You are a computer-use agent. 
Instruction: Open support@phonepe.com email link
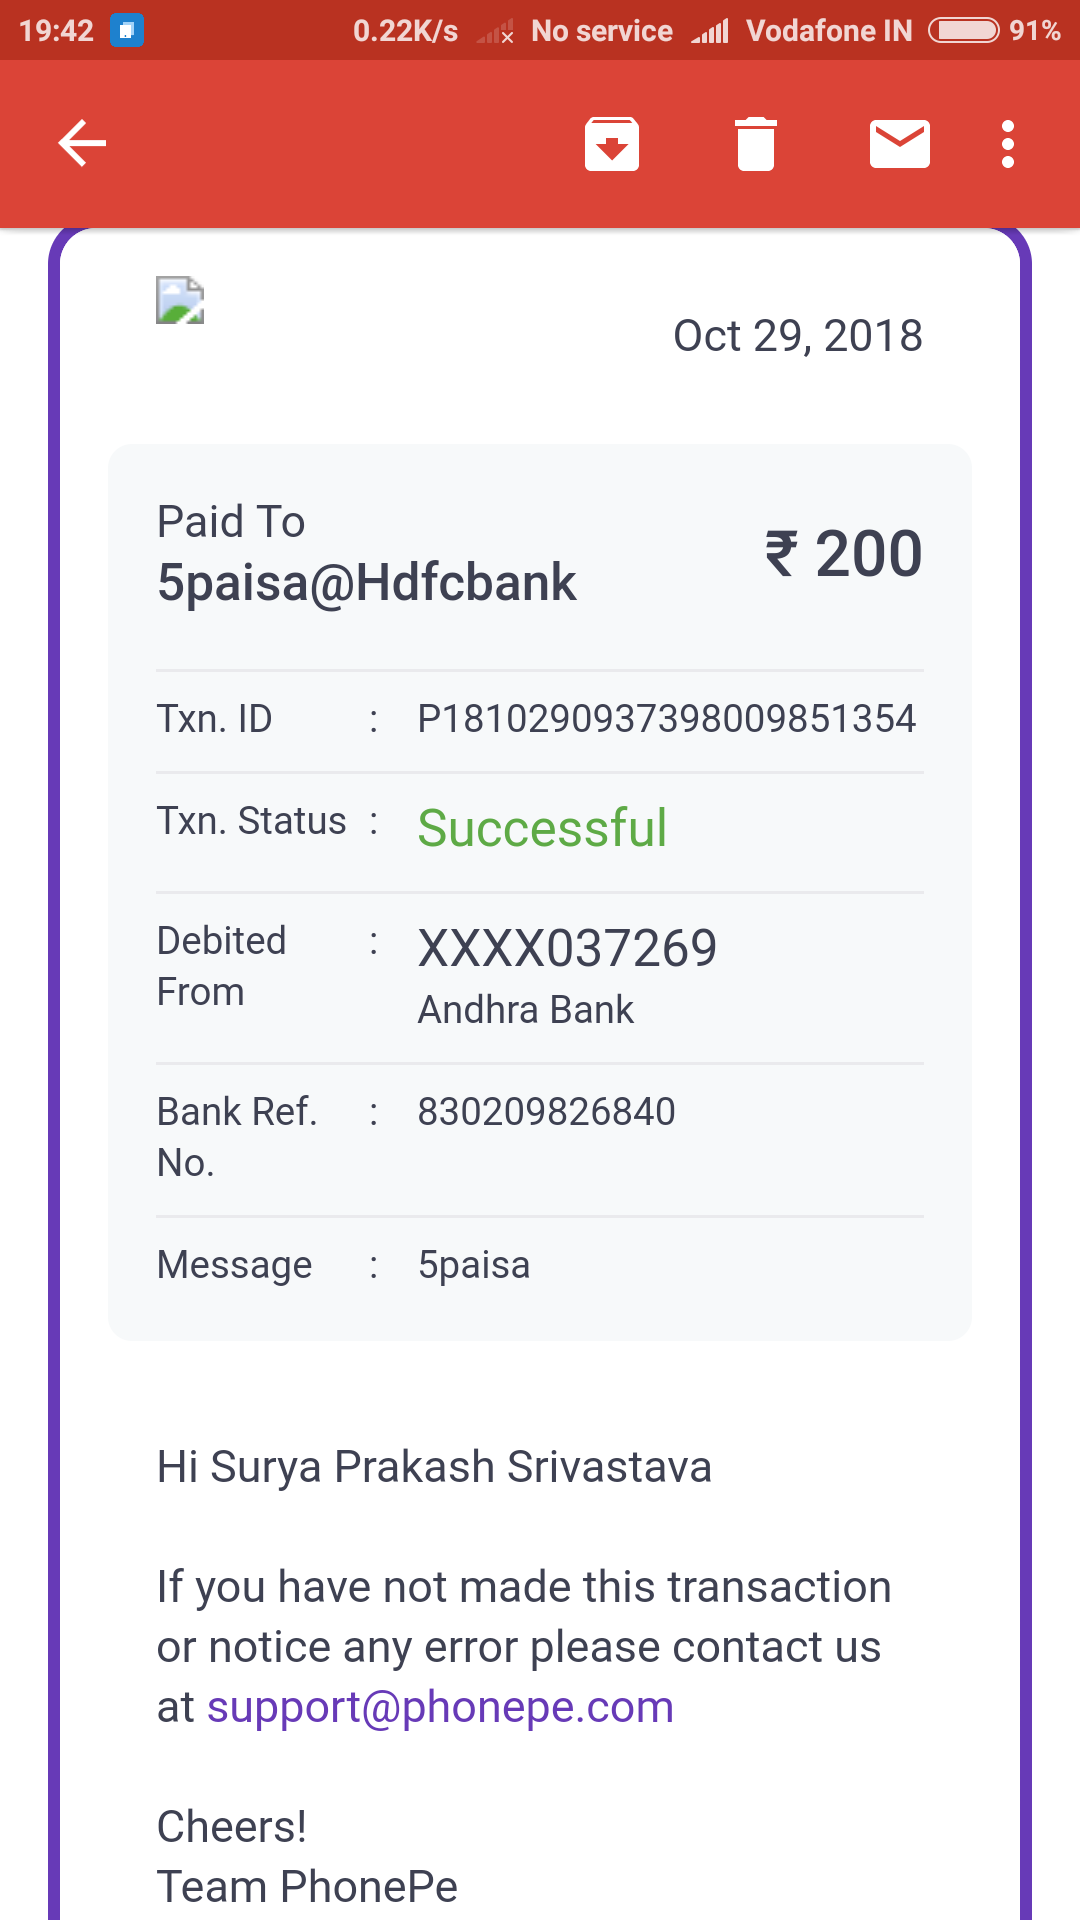(x=440, y=1707)
